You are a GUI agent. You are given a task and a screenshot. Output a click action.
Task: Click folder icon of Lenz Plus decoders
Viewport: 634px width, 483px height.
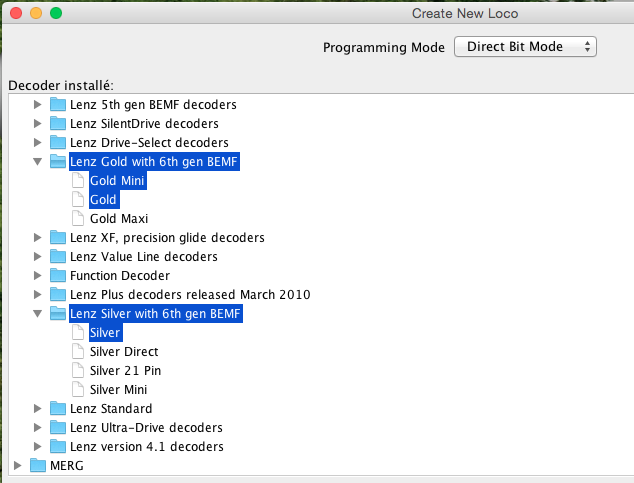coord(58,294)
